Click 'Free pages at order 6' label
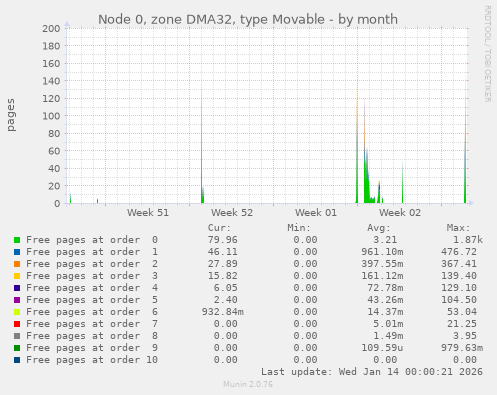Screen dimensions: 497x395 pyautogui.click(x=92, y=312)
